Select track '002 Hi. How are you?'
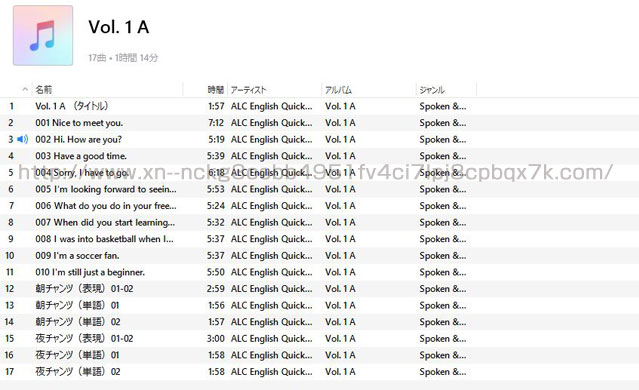 tap(78, 139)
